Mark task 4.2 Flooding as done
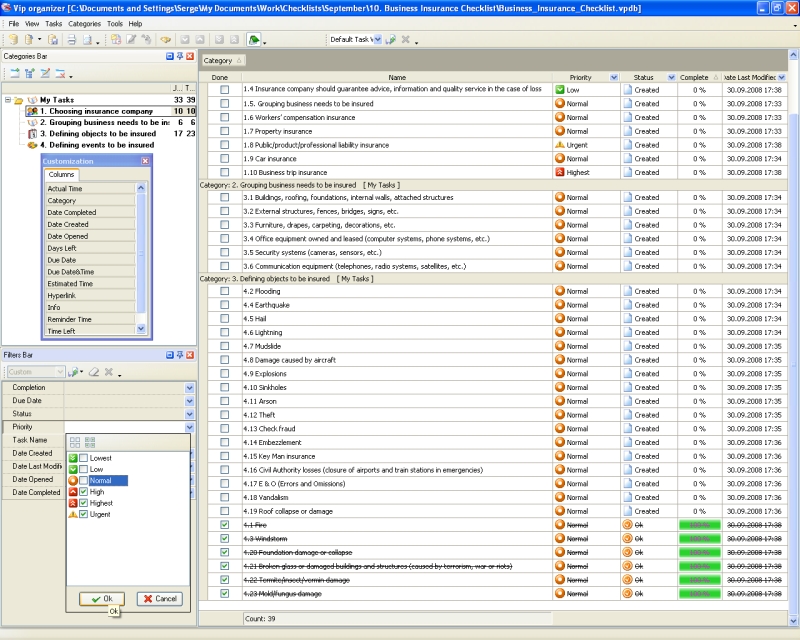 click(224, 291)
